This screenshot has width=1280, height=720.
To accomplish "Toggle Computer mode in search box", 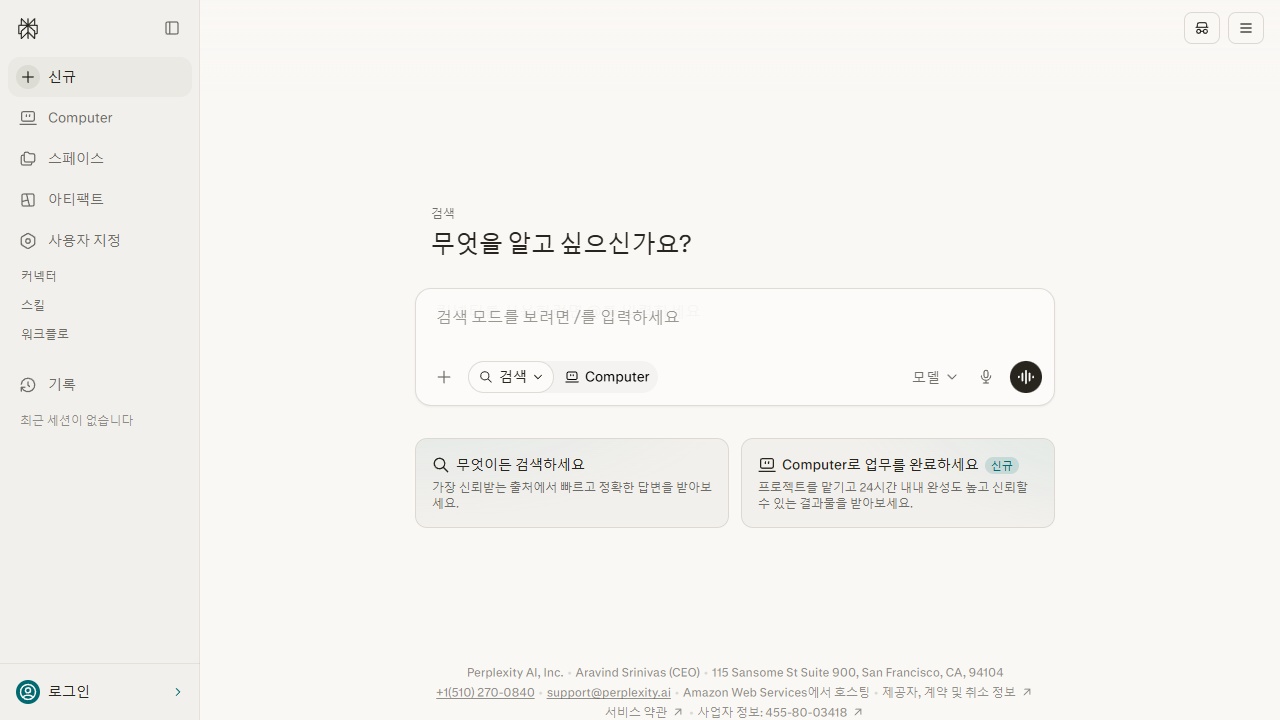I will pyautogui.click(x=607, y=377).
